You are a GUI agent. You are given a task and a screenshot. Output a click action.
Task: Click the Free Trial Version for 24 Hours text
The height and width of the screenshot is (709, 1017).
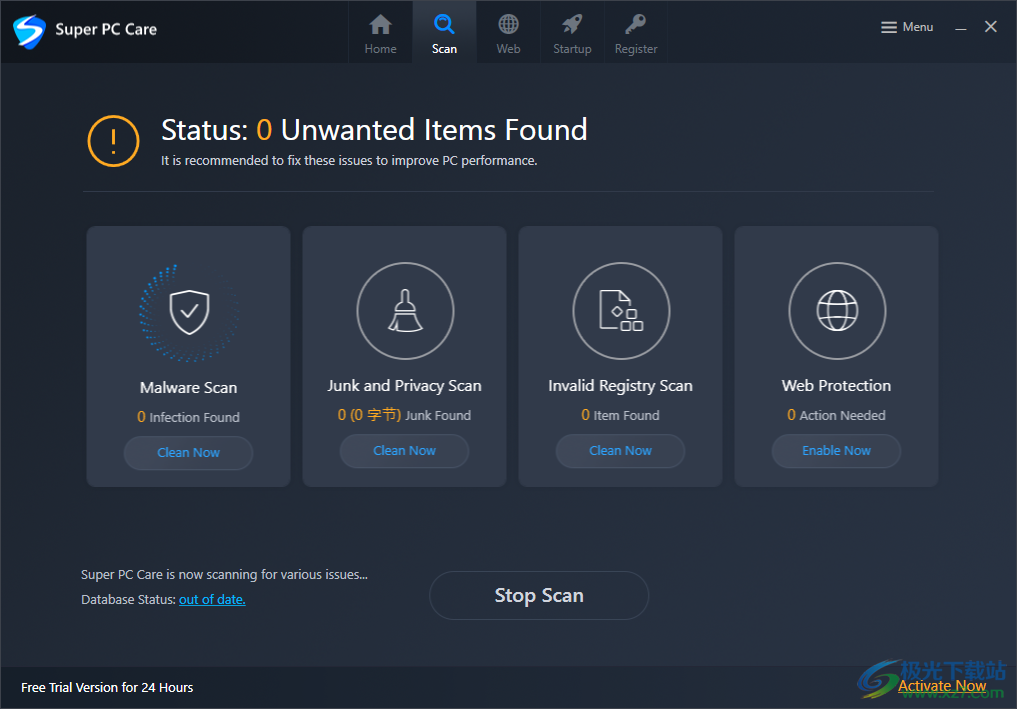107,688
